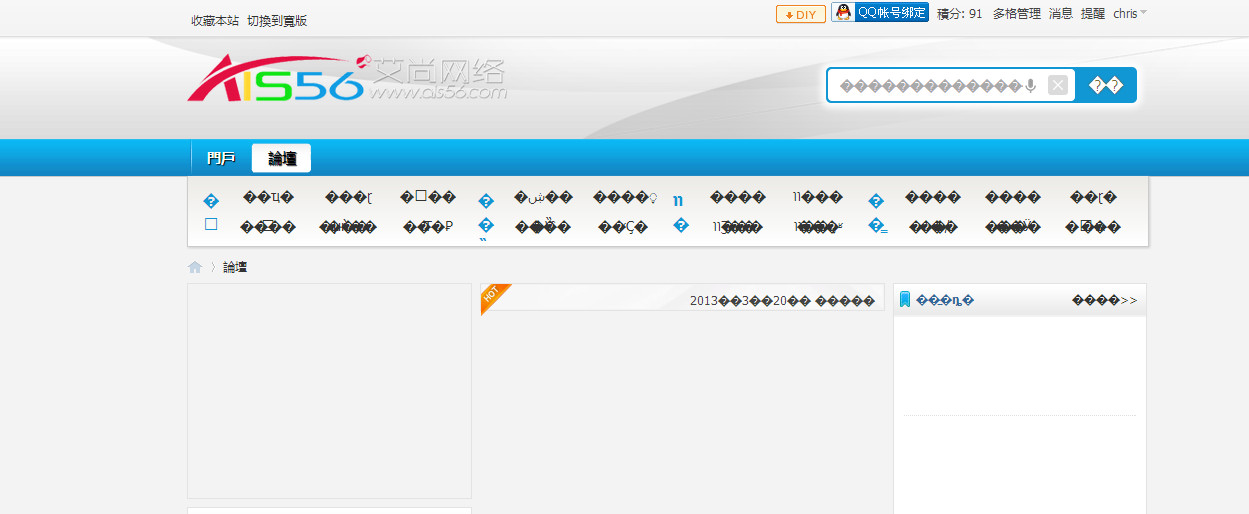Viewport: 1249px width, 514px height.
Task: Click the blue search submit button
Action: coord(1106,85)
